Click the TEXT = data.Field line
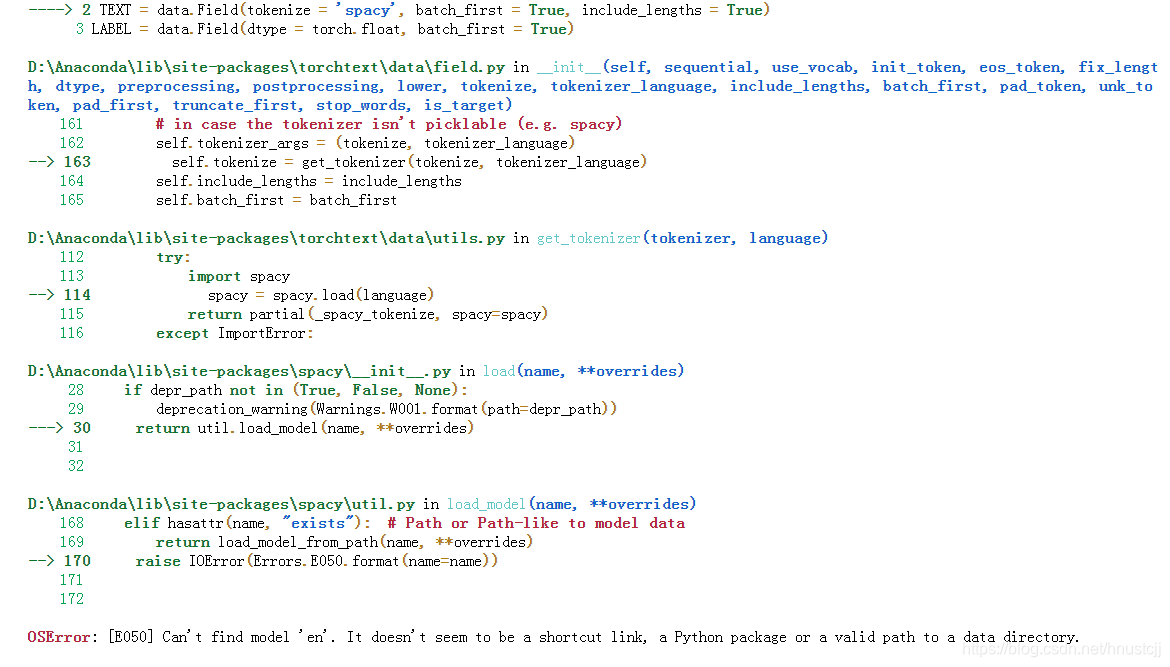The height and width of the screenshot is (667, 1170). coord(434,10)
